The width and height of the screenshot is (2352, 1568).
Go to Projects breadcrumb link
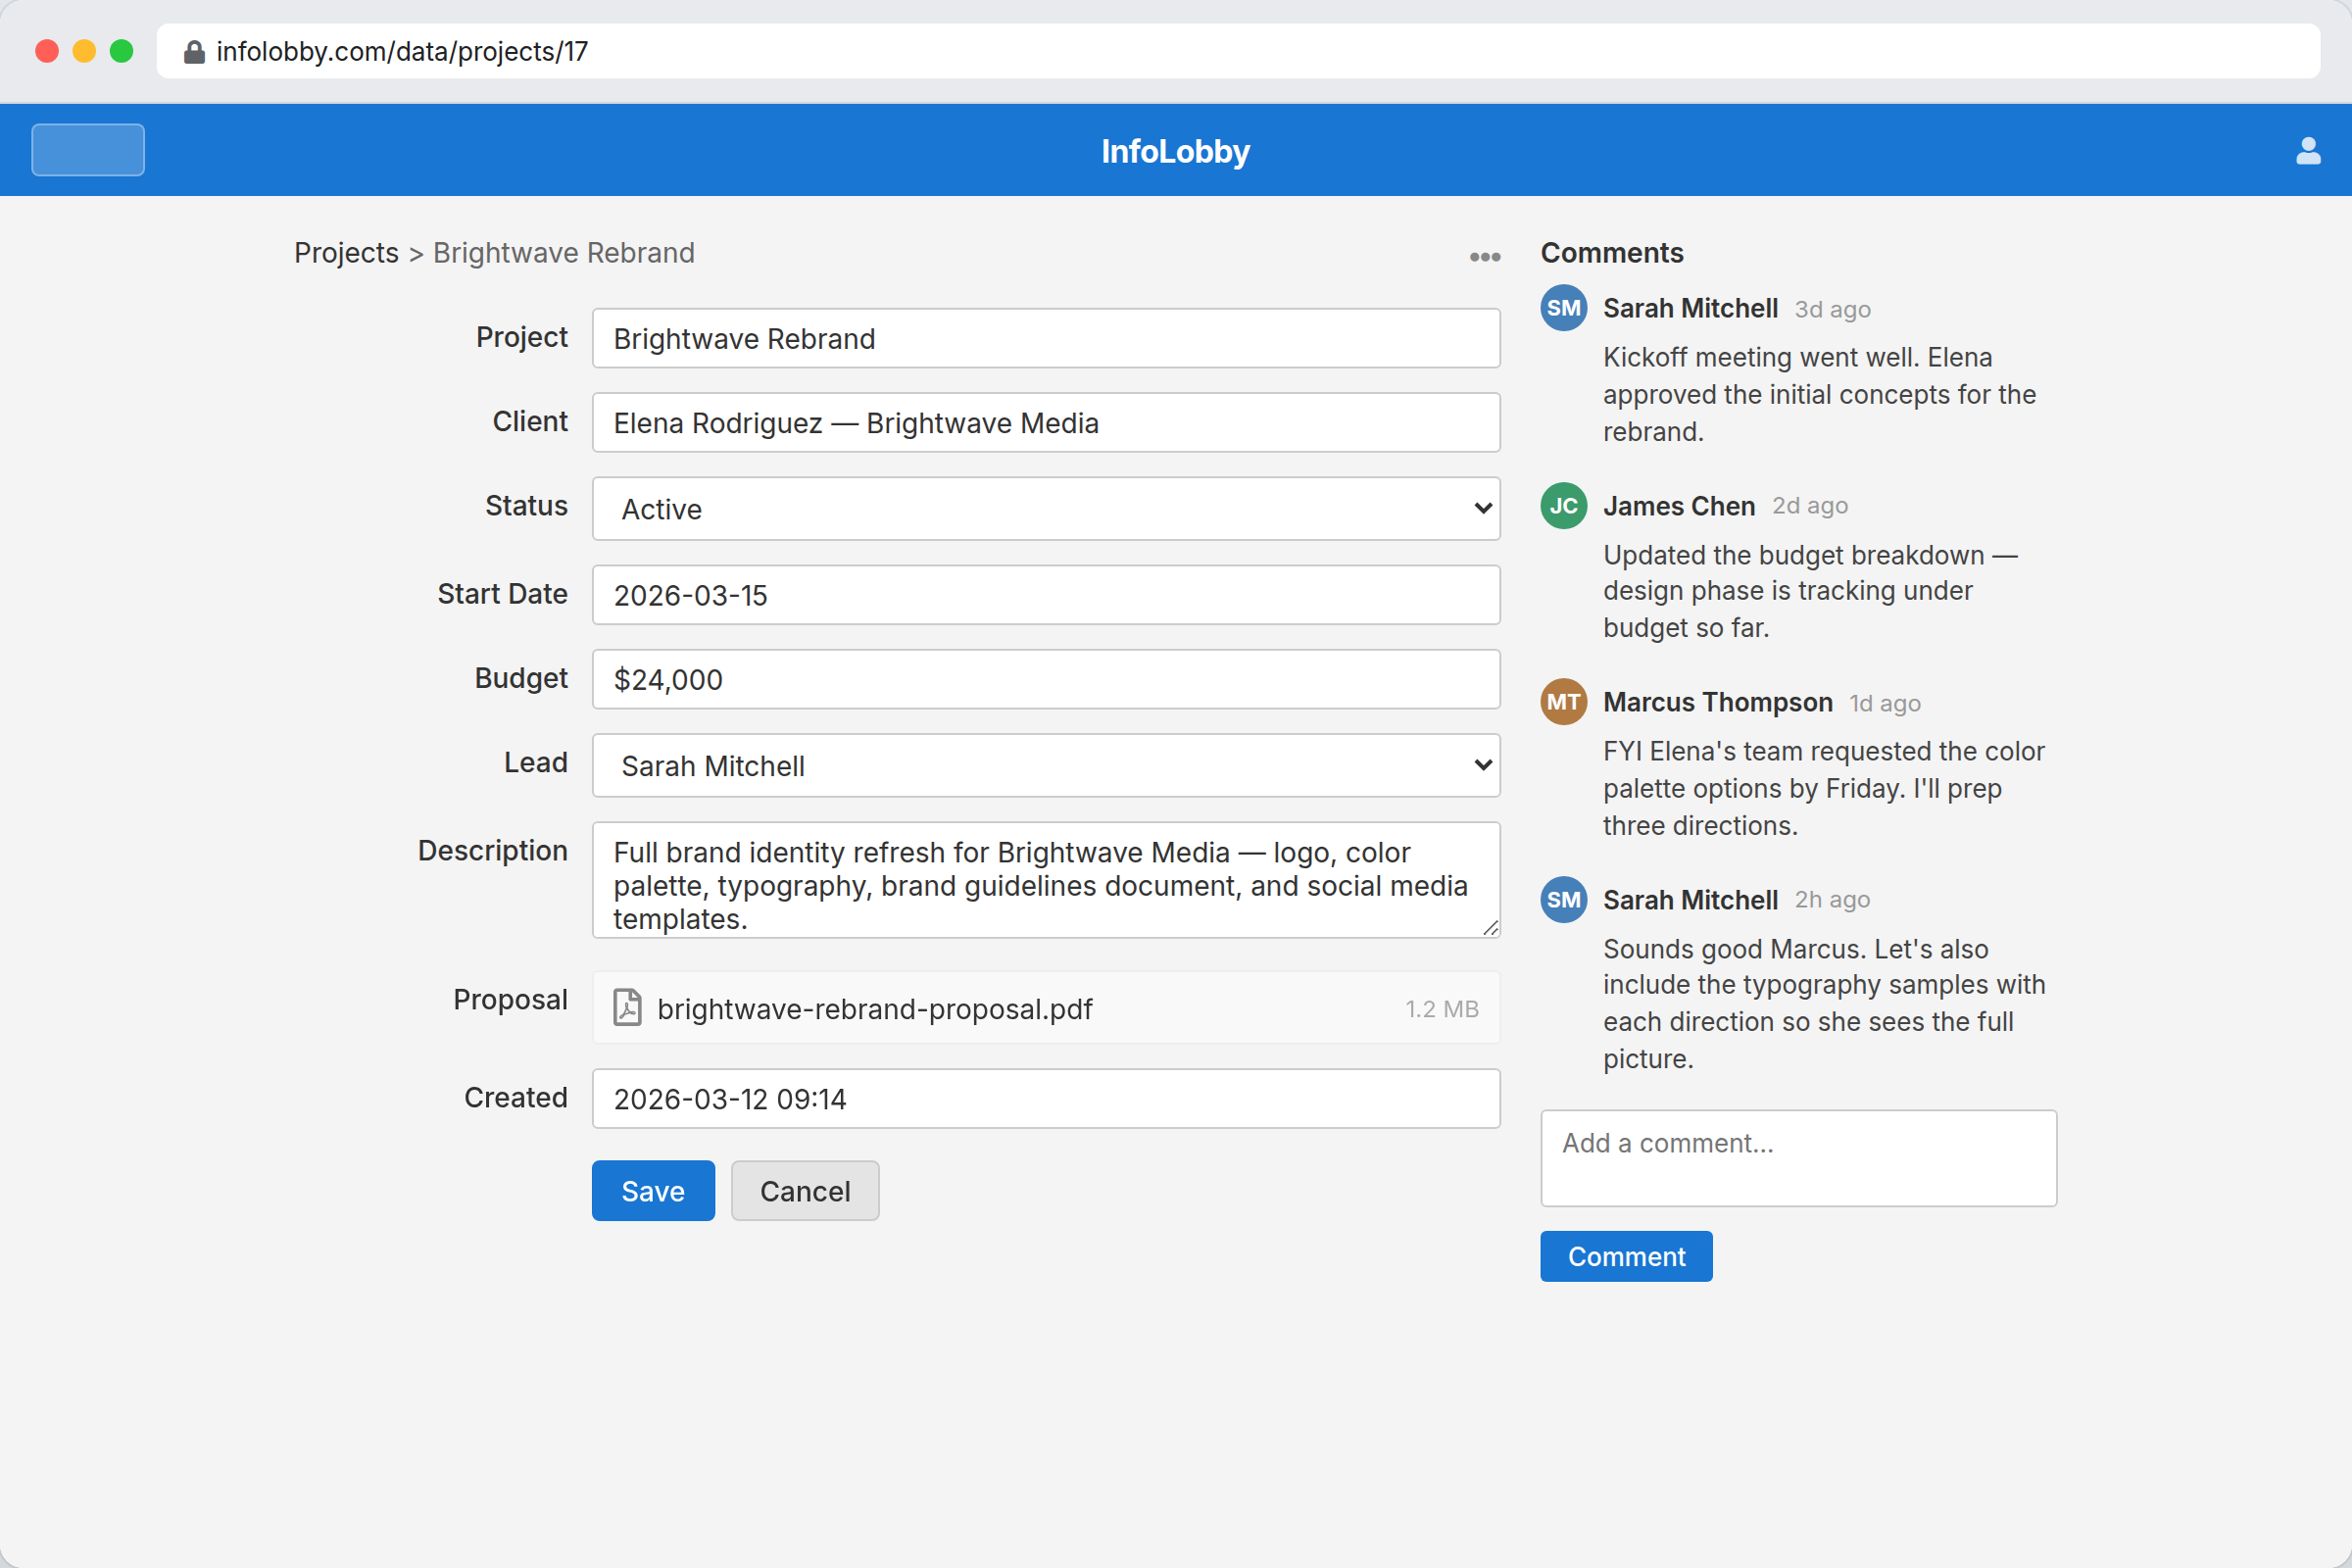coord(346,253)
